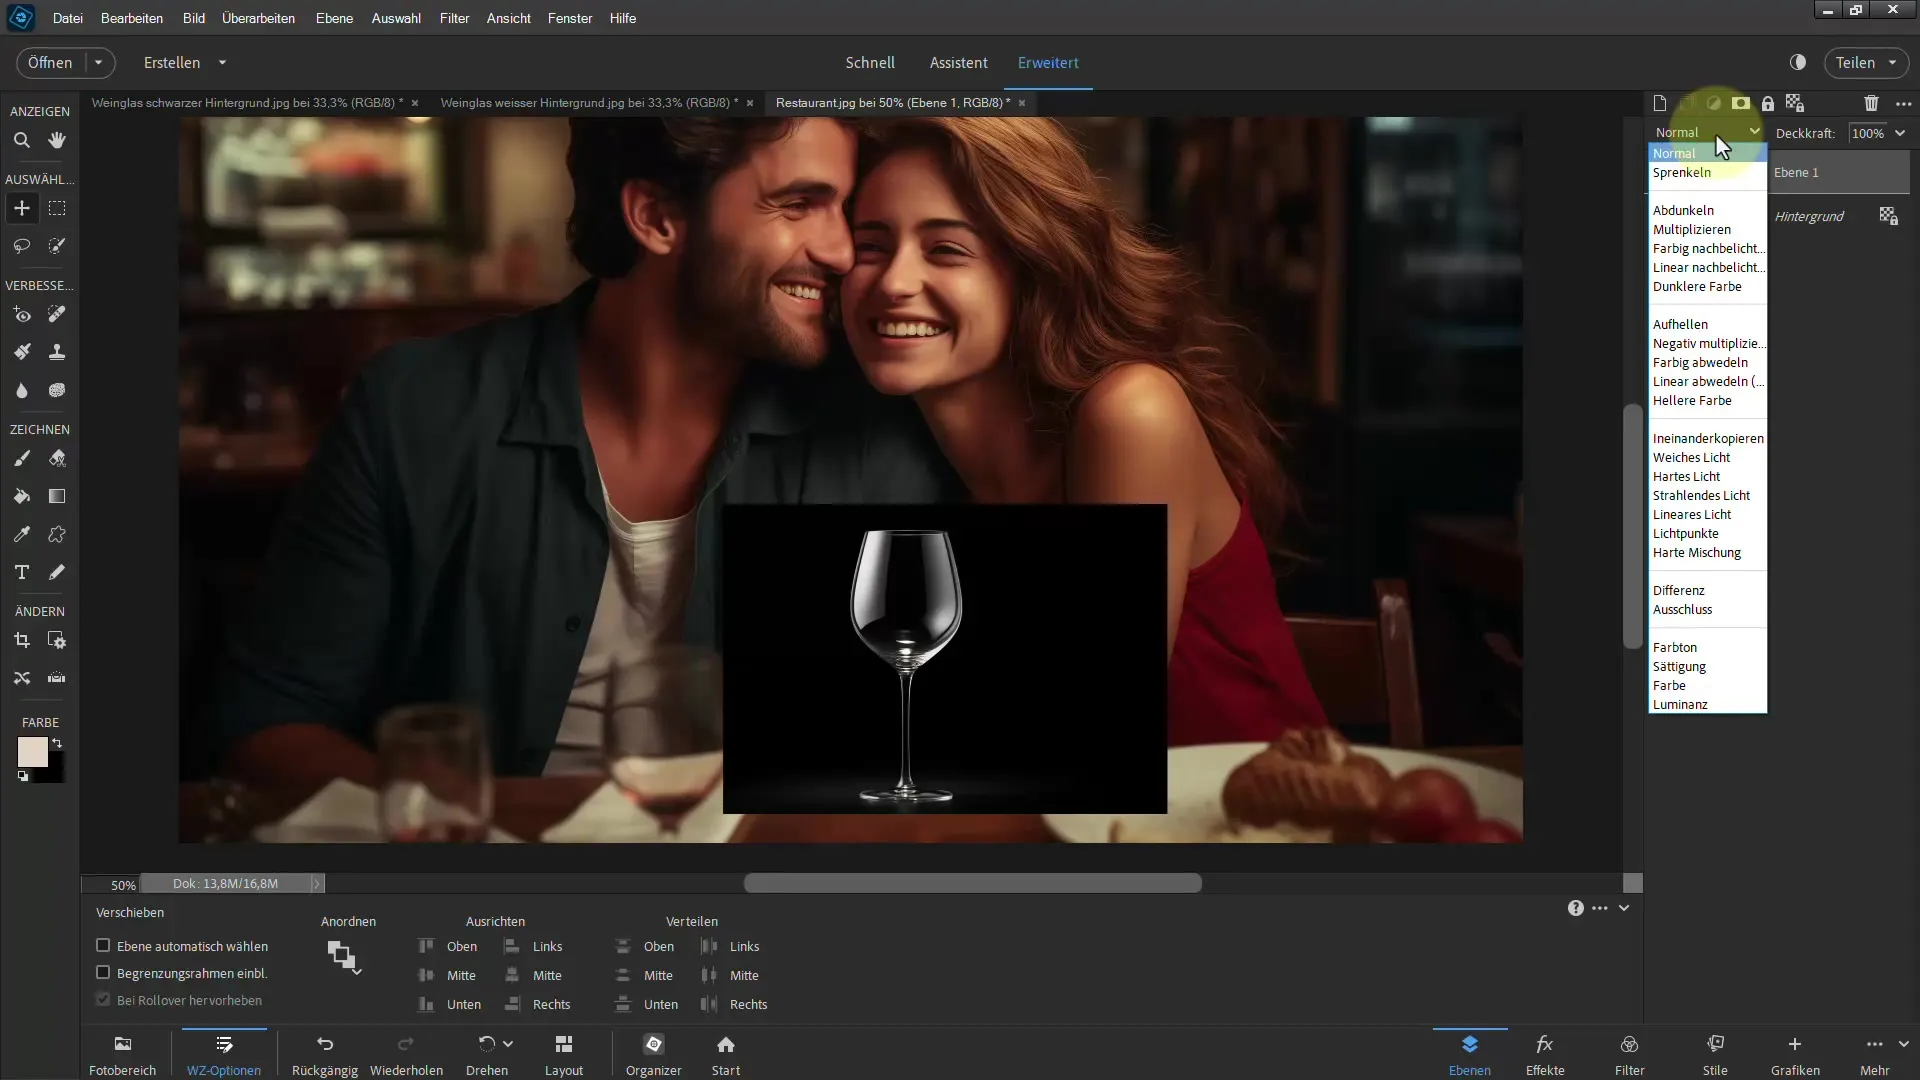Select the Paint Bucket tool
The image size is (1920, 1080).
point(21,496)
